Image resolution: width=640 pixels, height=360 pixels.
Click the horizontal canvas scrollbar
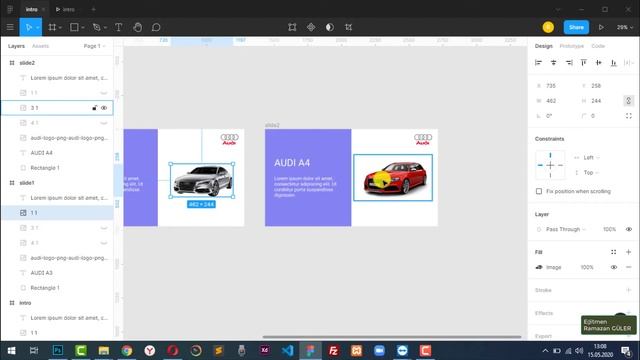click(392, 337)
